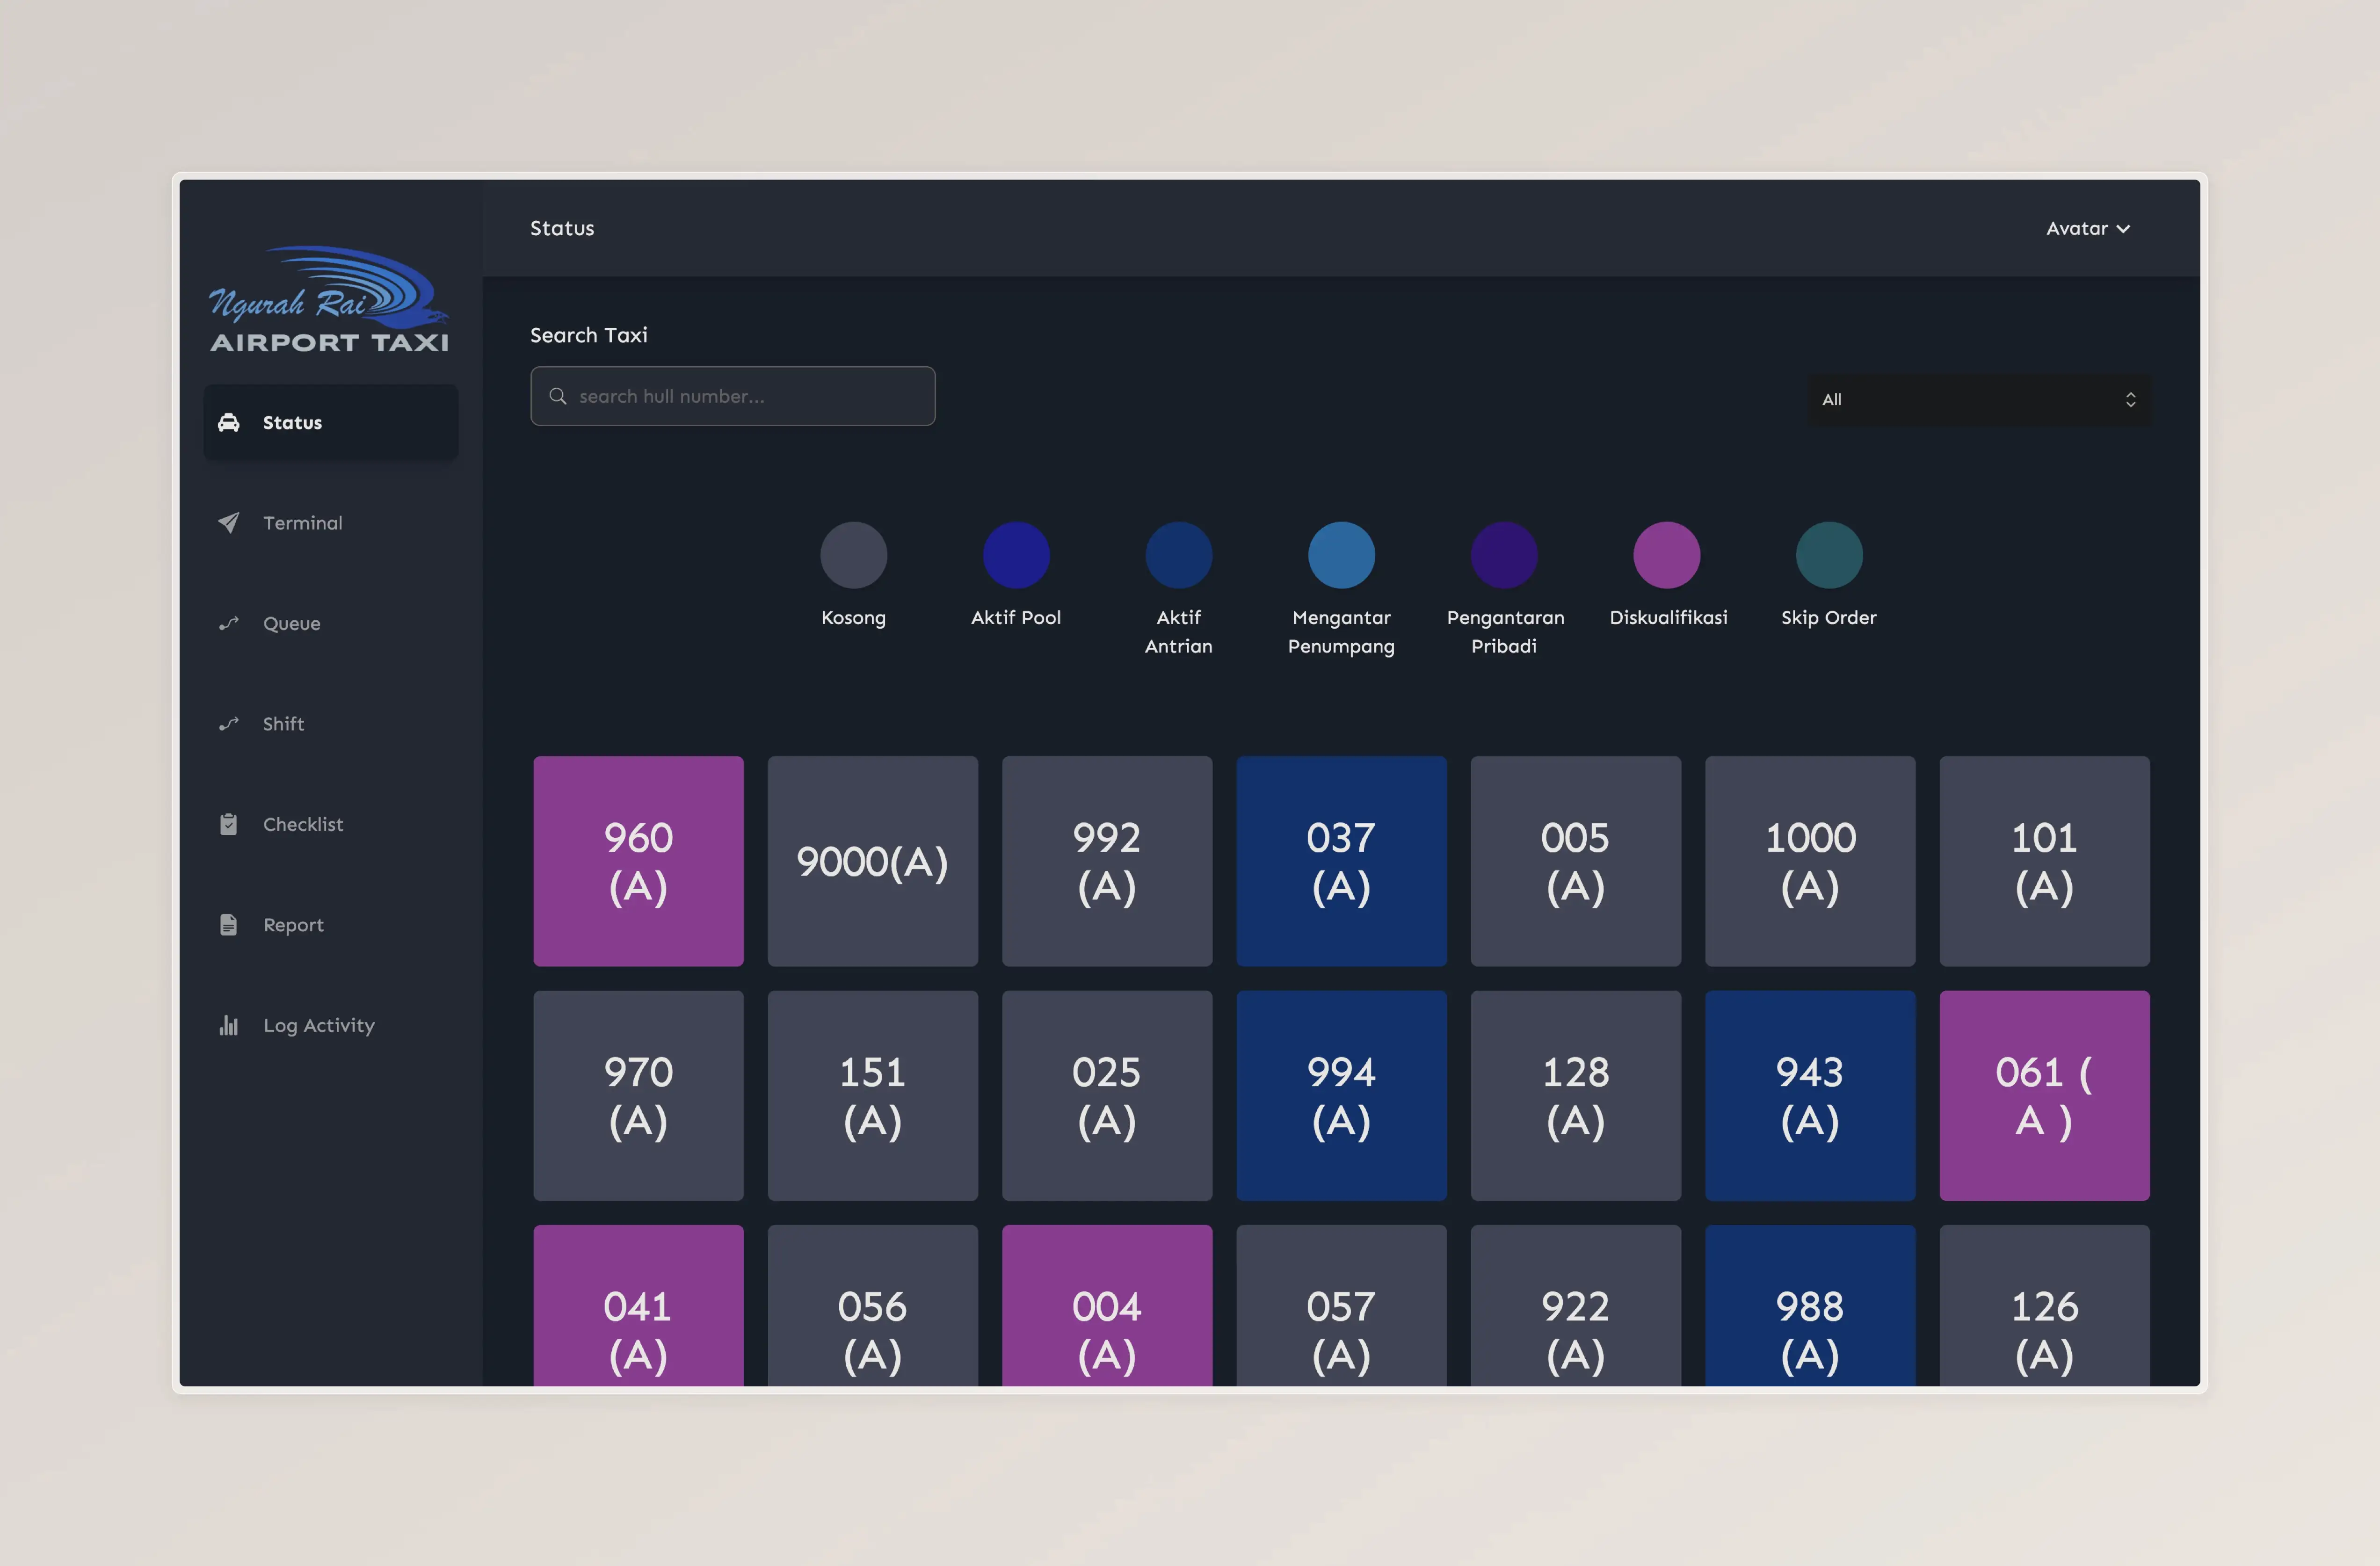The width and height of the screenshot is (2380, 1566).
Task: Go to the Log Activity page
Action: pyautogui.click(x=318, y=1025)
